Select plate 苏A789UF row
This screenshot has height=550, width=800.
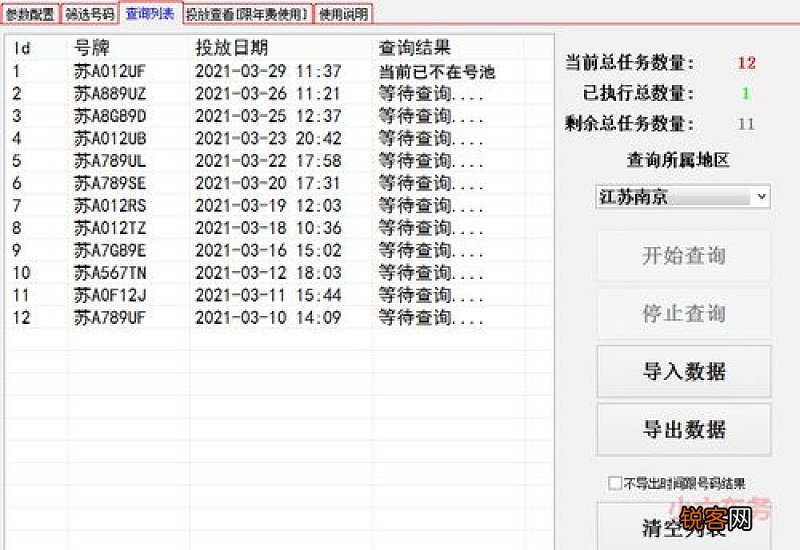281,318
